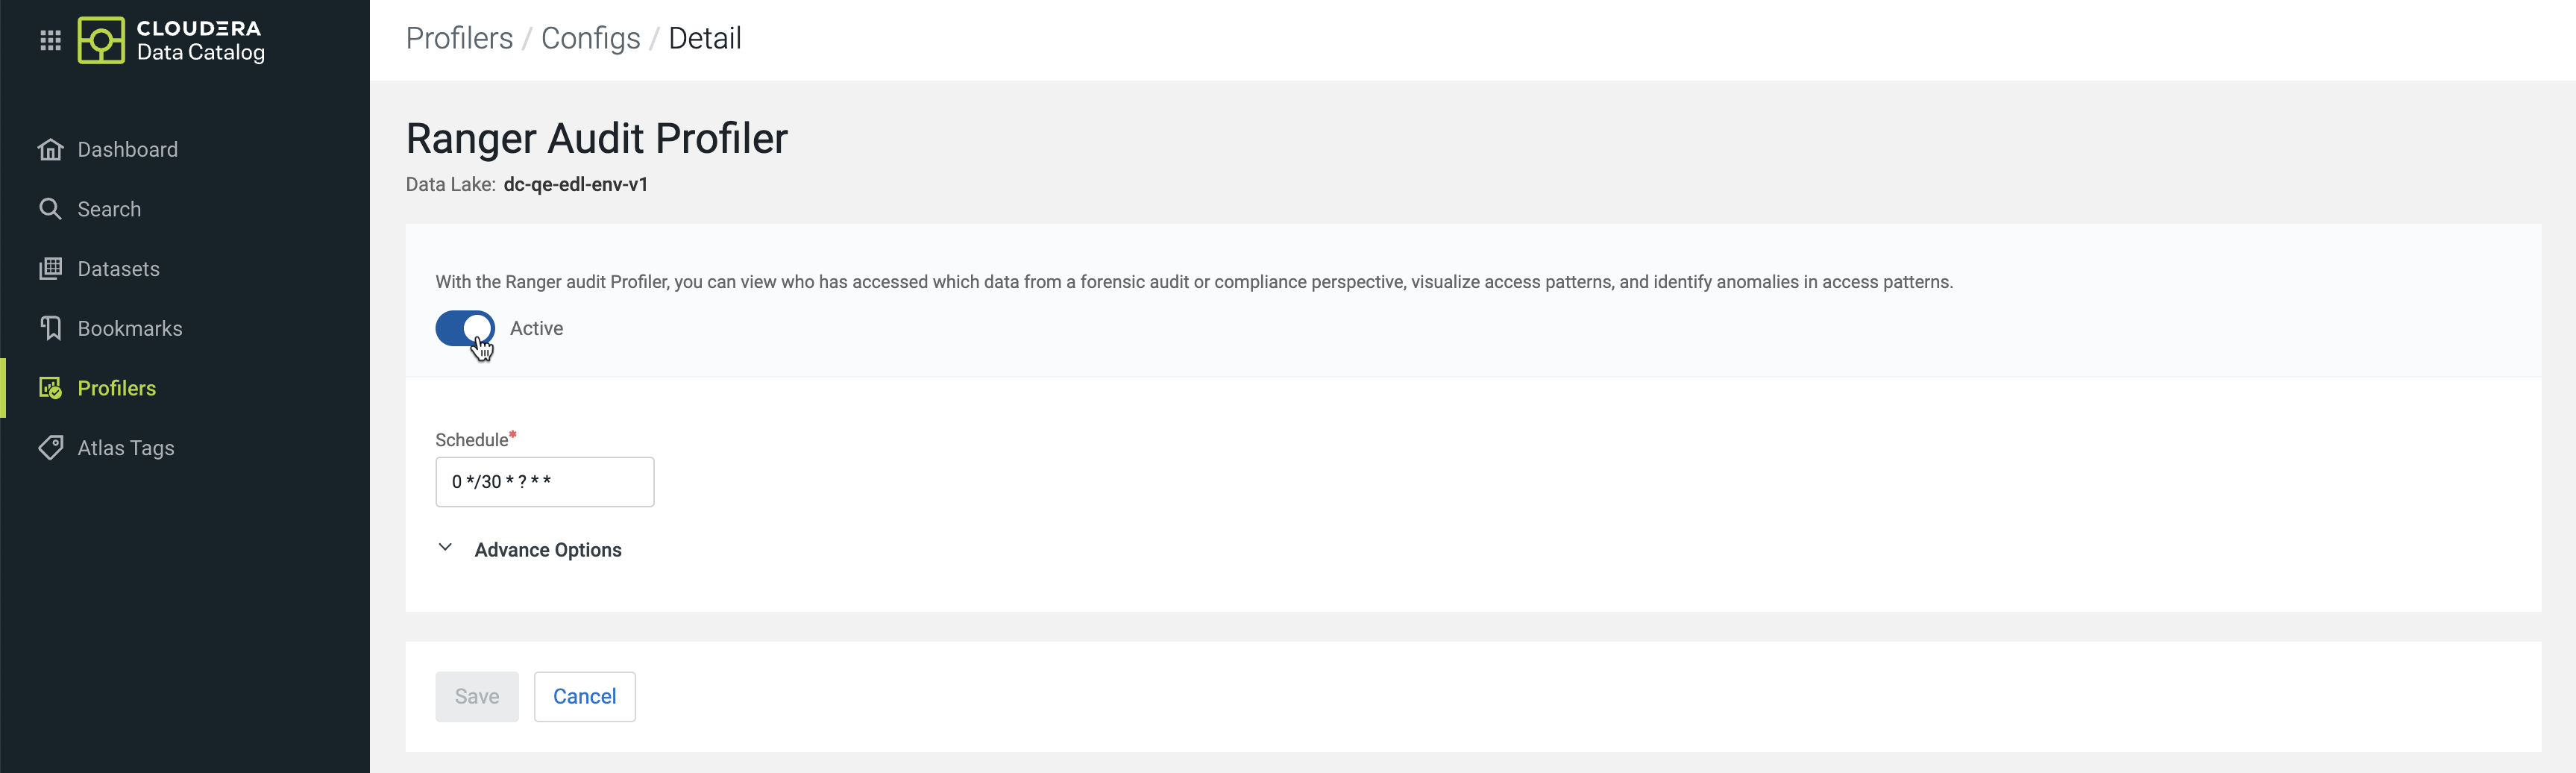Go to Datasets in sidebar

pos(118,269)
